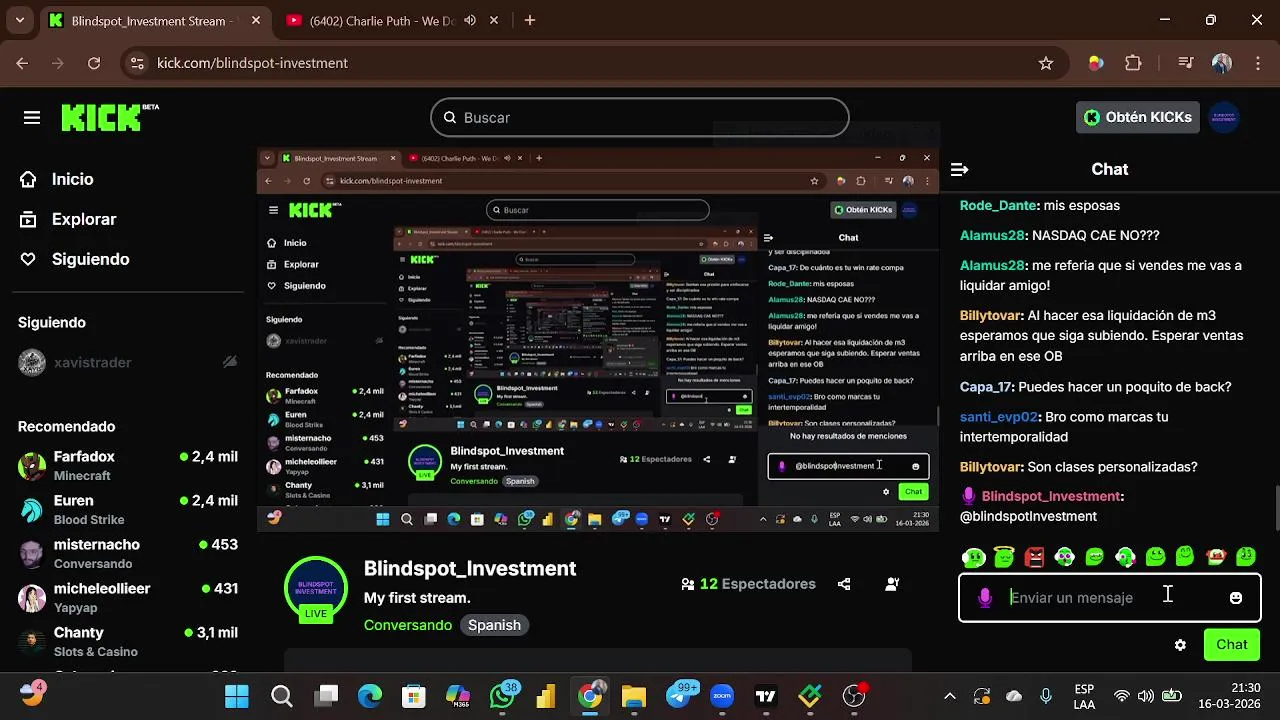Open OBS Studio from taskbar
Screen dimensions: 1280x720
(855, 697)
